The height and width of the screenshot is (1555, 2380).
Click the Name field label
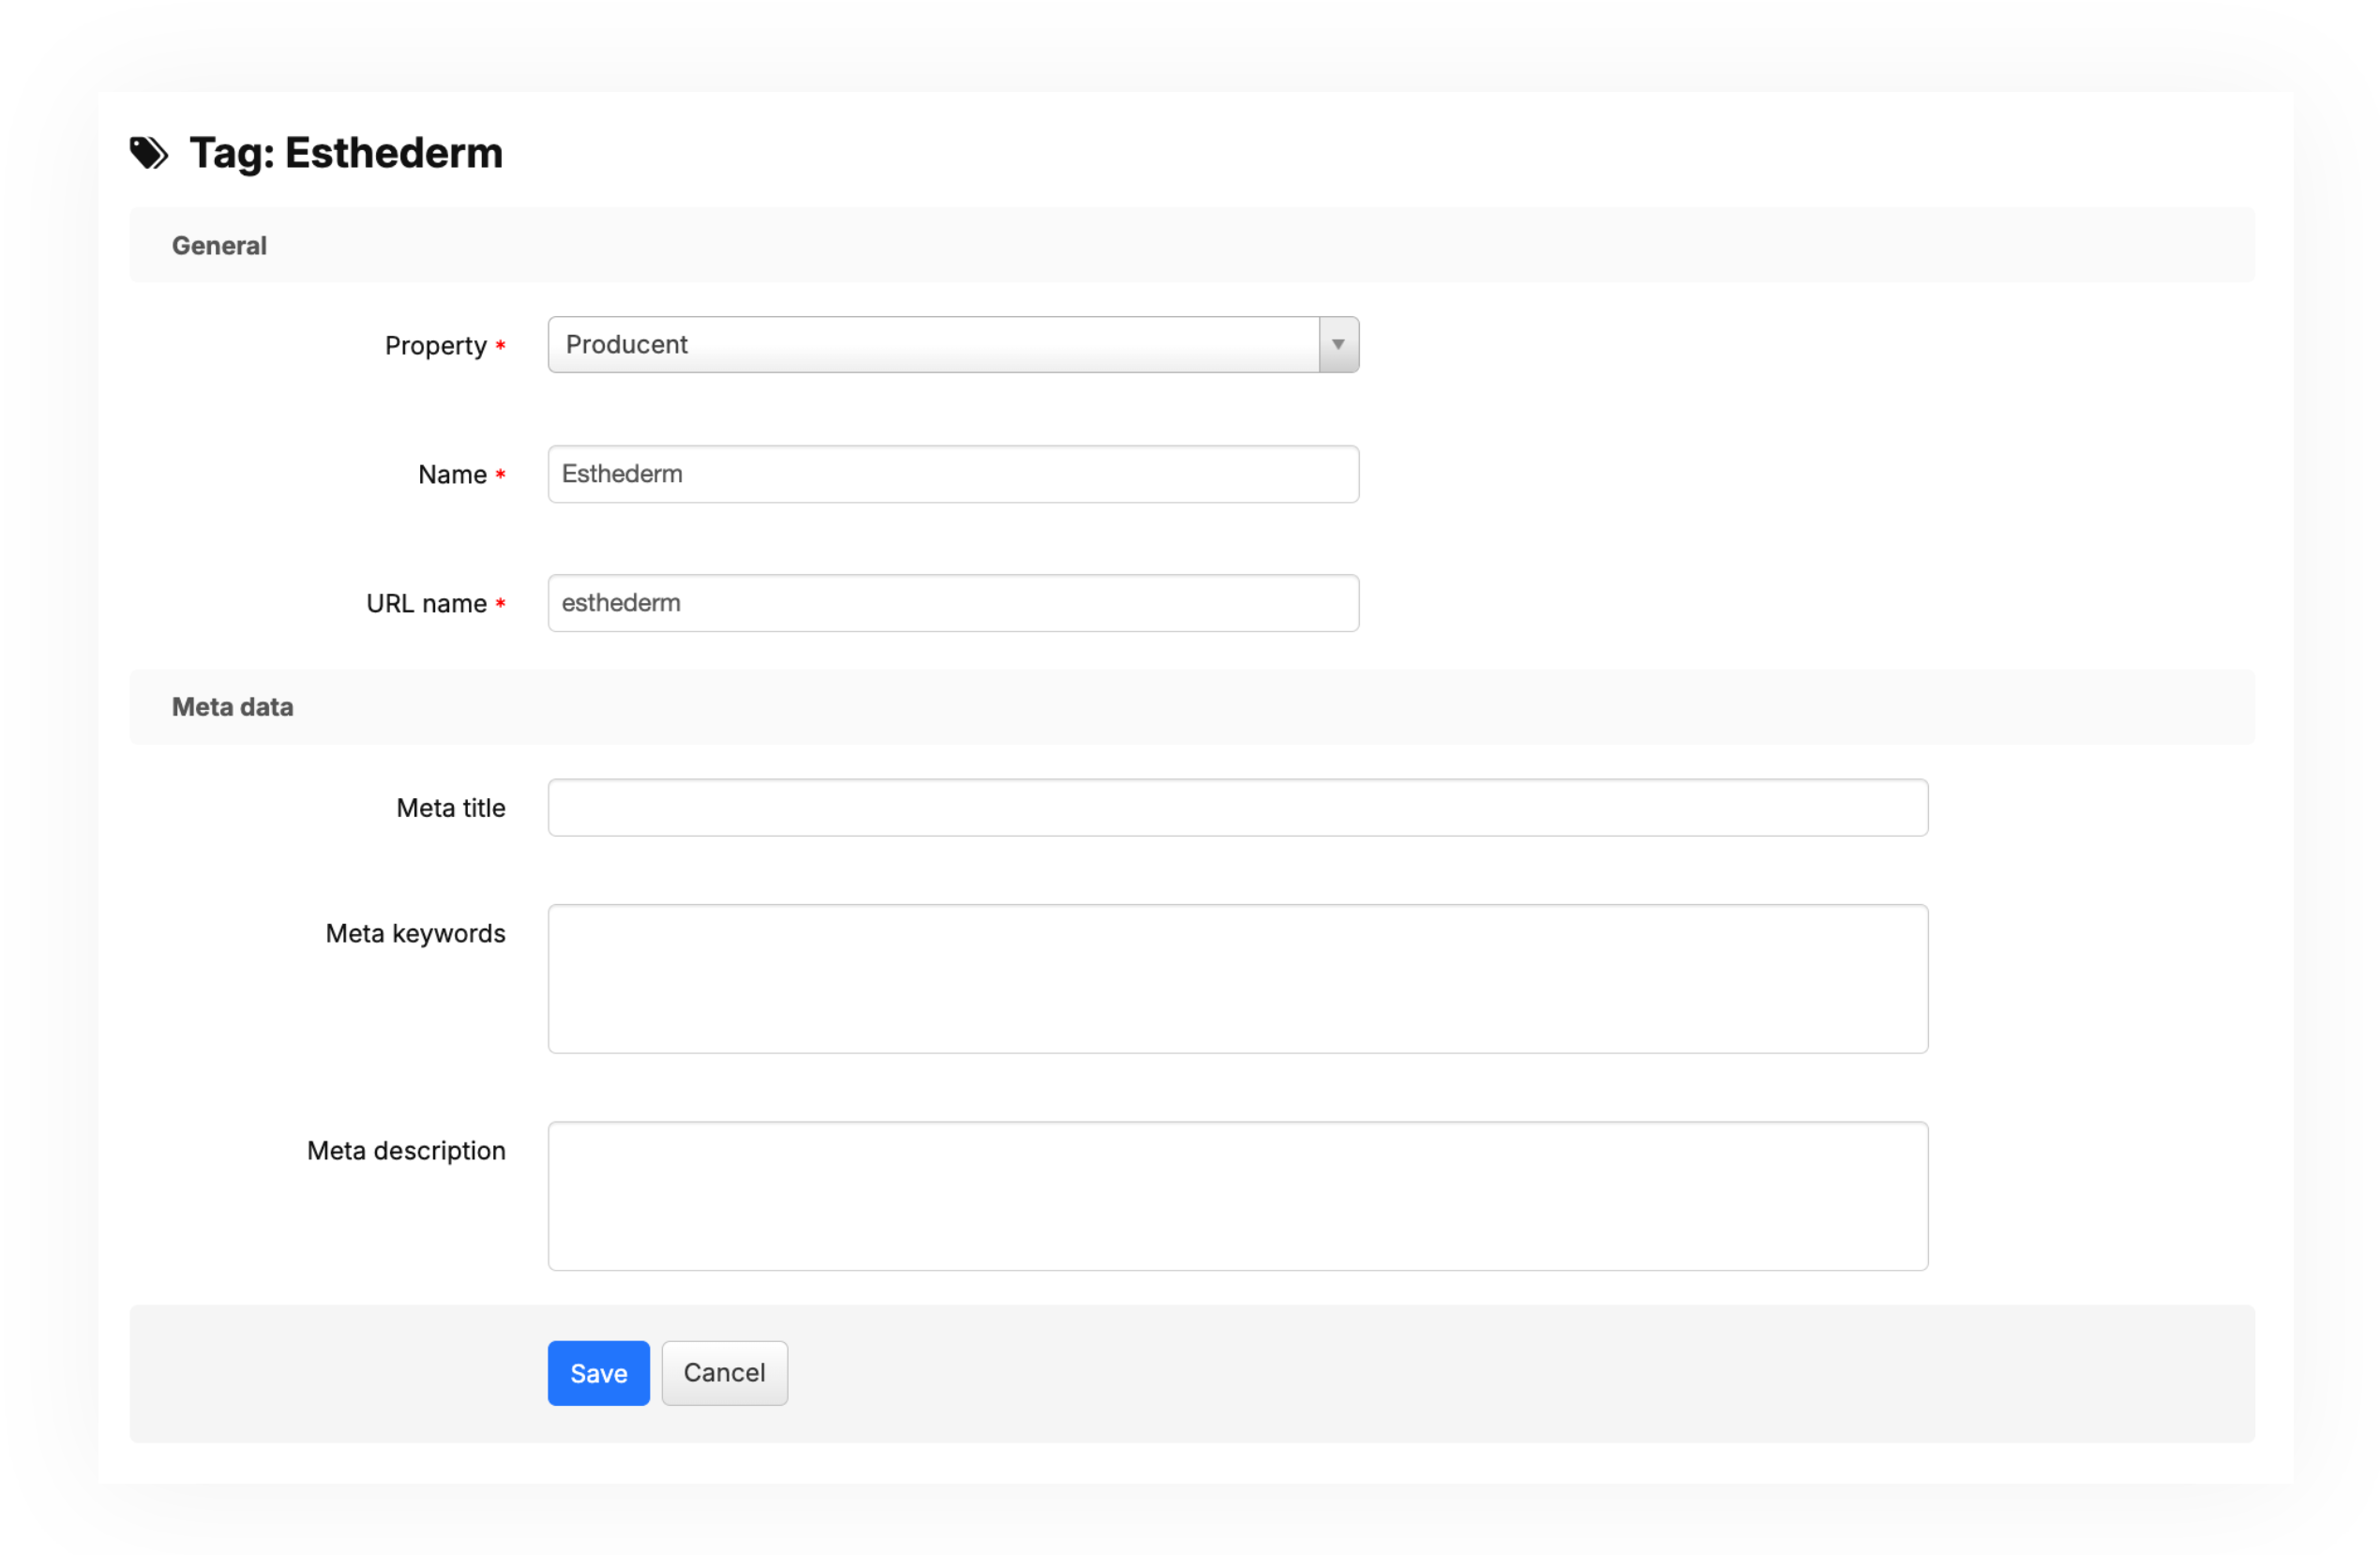[x=452, y=475]
